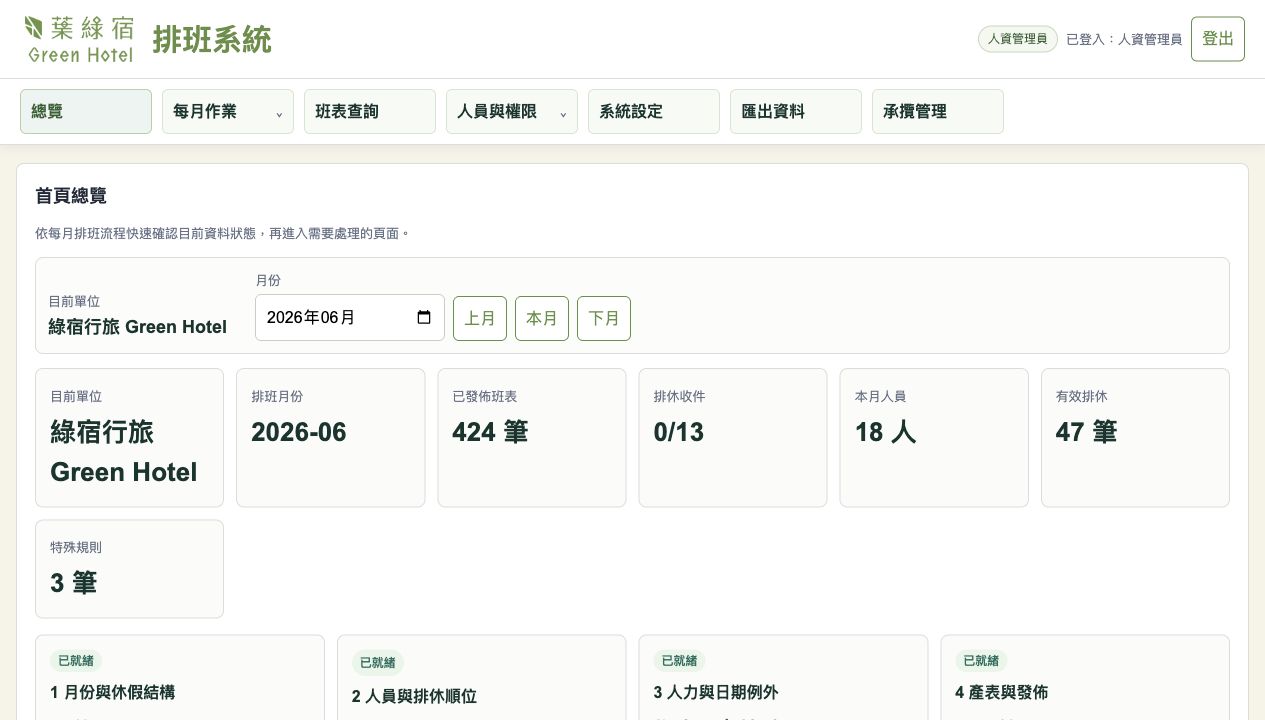This screenshot has height=720, width=1265.
Task: Select the 排班月份 2026-06 card
Action: [x=331, y=438]
